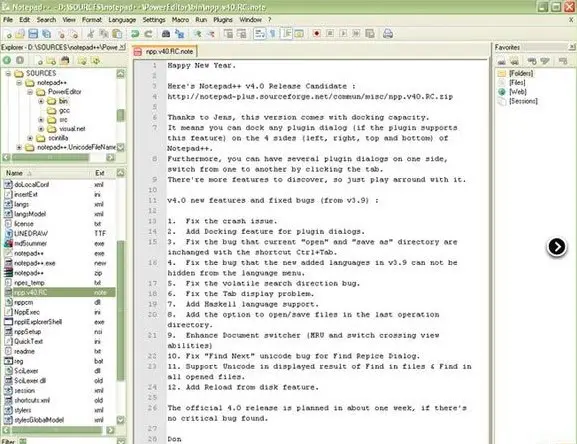
Task: Sort file list by Ext column
Action: (x=102, y=173)
